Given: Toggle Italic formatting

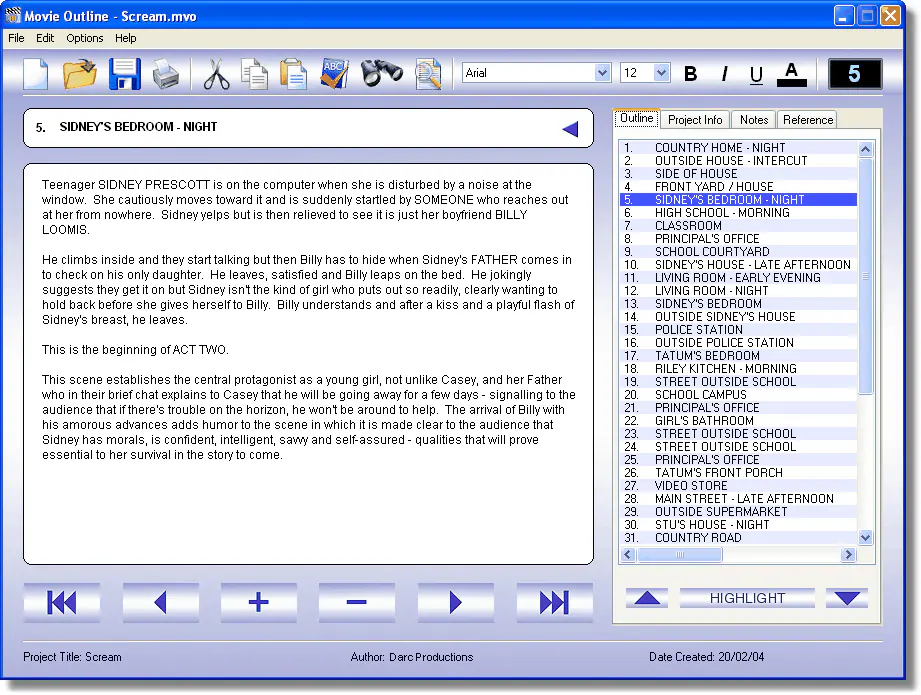Looking at the screenshot, I should coord(724,74).
